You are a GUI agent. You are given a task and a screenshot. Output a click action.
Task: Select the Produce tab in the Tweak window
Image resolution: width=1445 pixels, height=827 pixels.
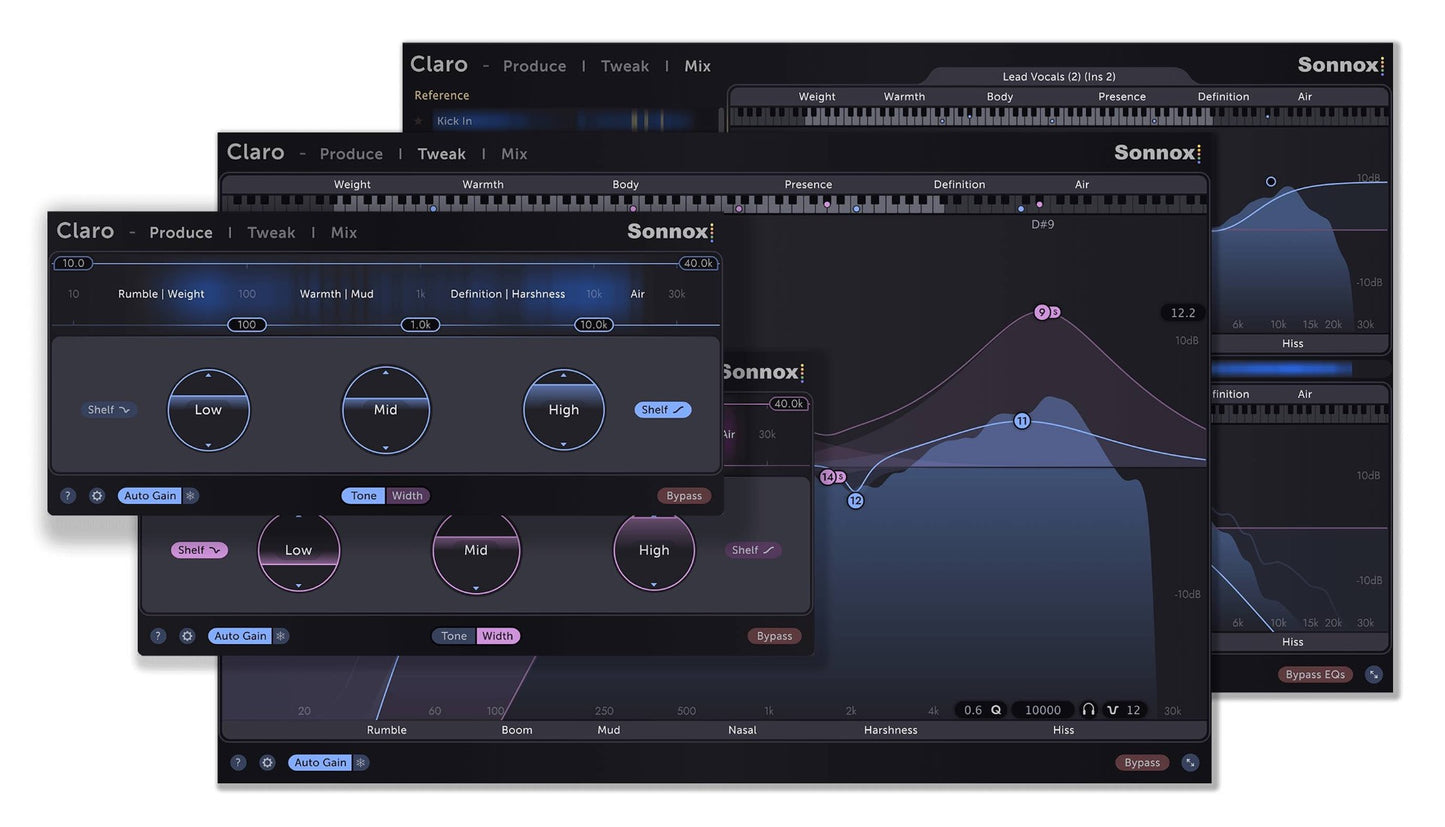click(351, 153)
